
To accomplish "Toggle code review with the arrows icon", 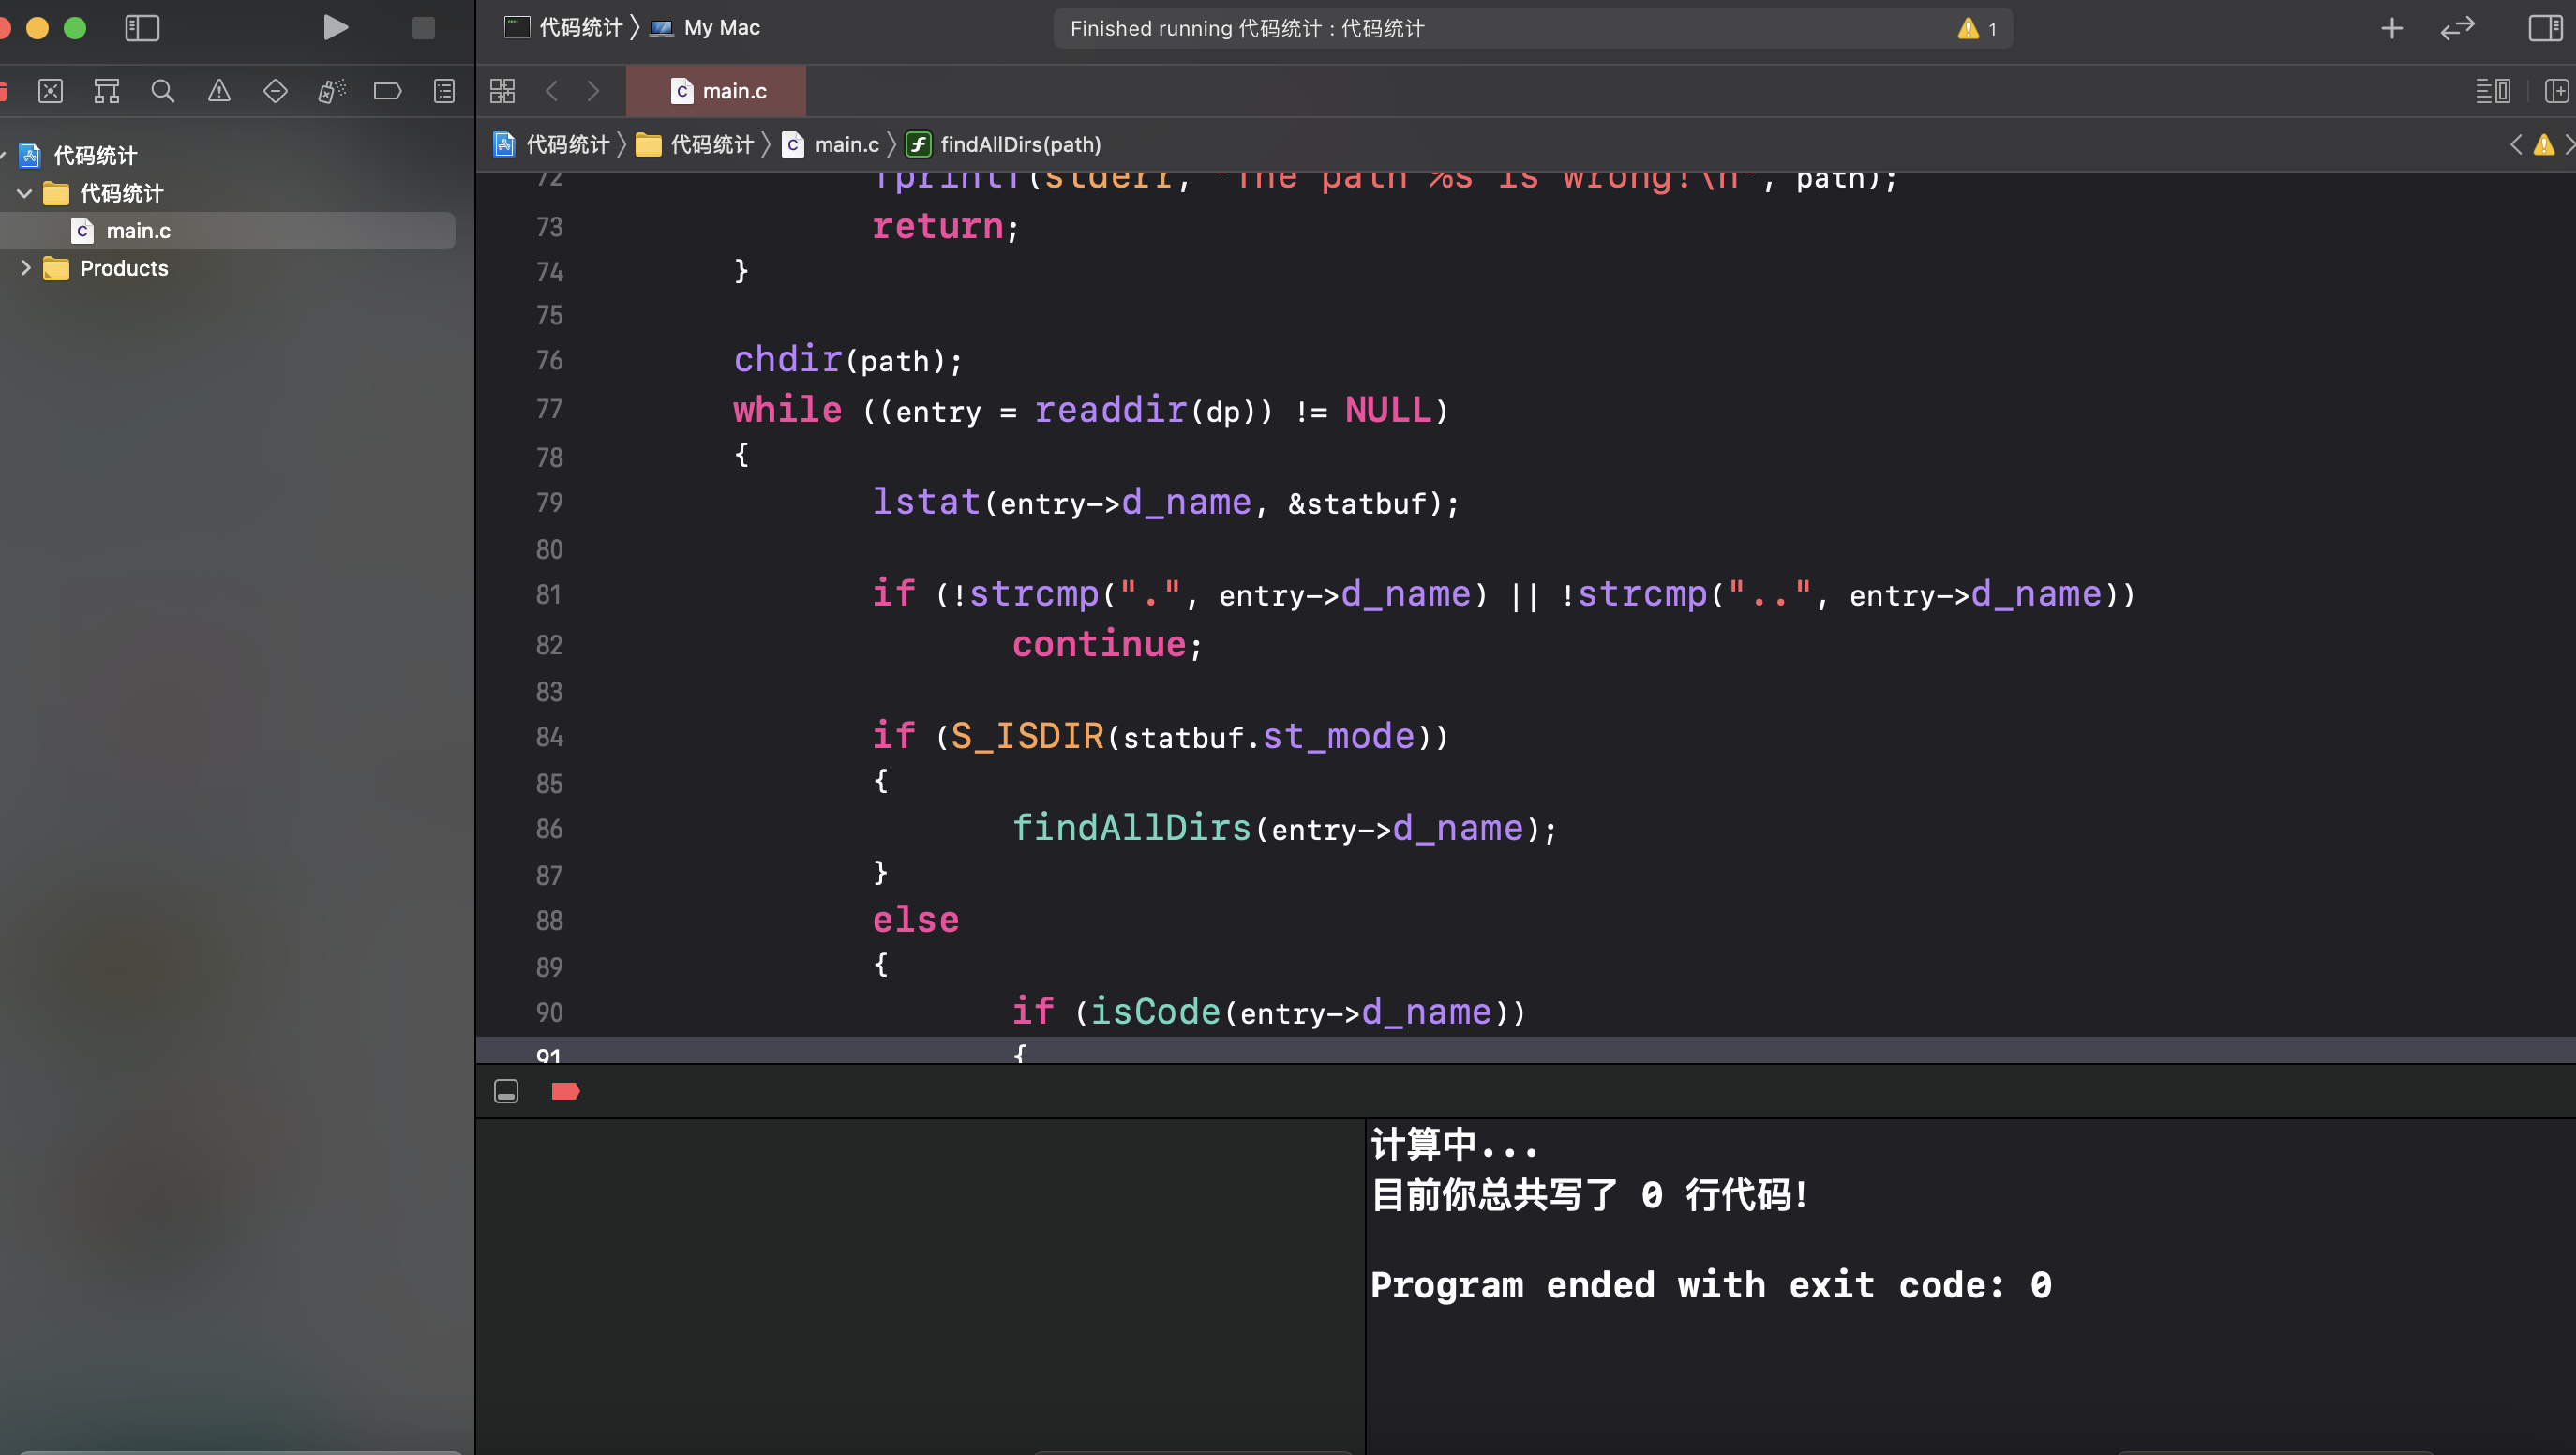I will pyautogui.click(x=2457, y=28).
